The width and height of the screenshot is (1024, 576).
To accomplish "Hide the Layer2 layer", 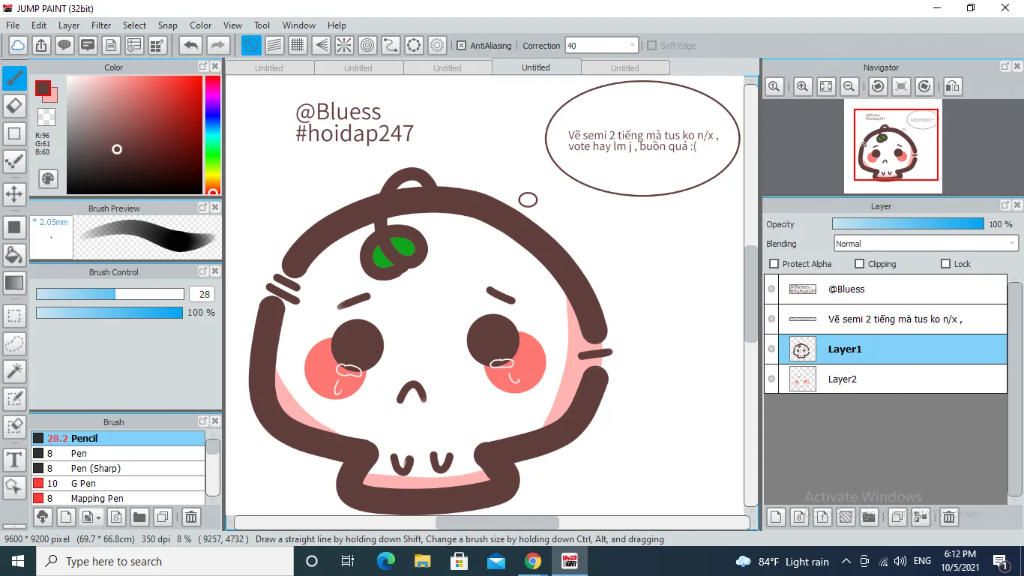I will click(771, 379).
